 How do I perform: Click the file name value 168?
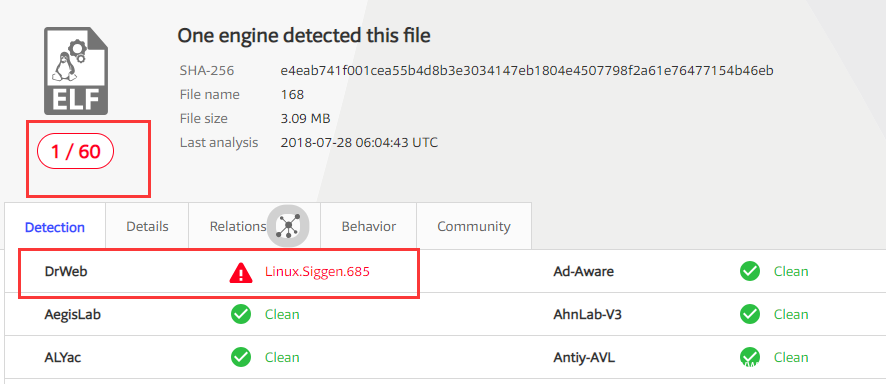[292, 94]
